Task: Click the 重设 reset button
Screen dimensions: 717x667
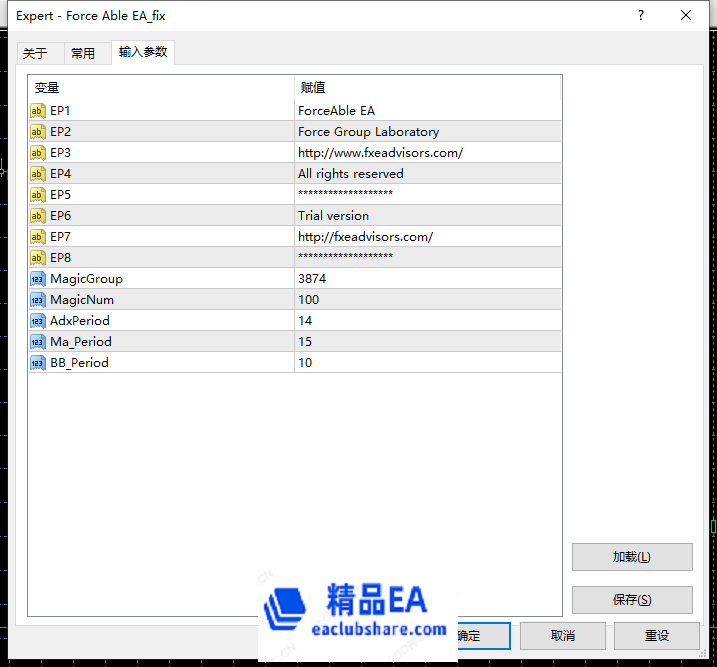Action: pyautogui.click(x=657, y=635)
